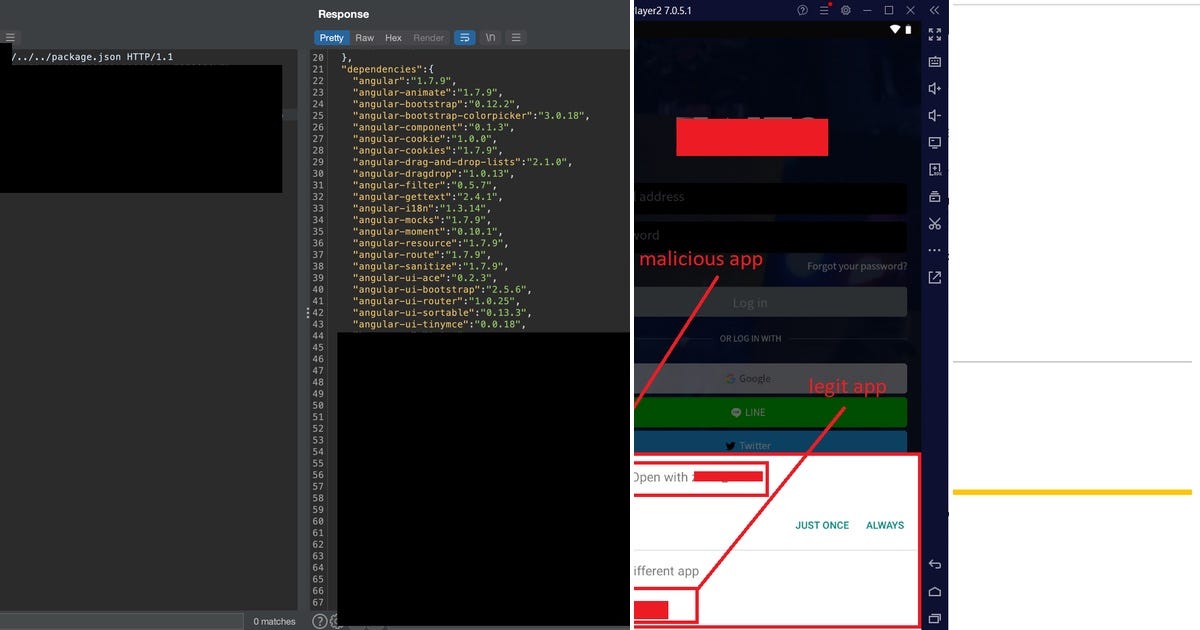
Task: Increase volume using the sidebar speaker icon
Action: [x=934, y=88]
